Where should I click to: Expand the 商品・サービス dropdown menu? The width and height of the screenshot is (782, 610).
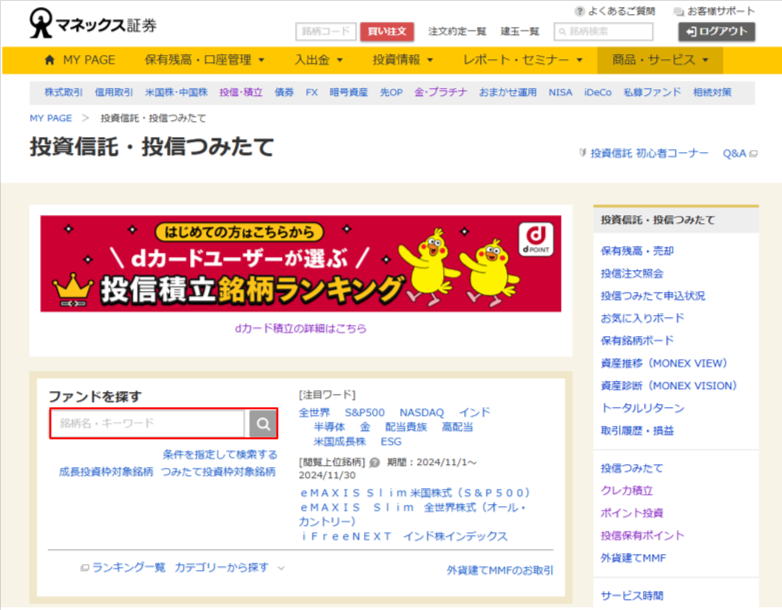pyautogui.click(x=660, y=60)
